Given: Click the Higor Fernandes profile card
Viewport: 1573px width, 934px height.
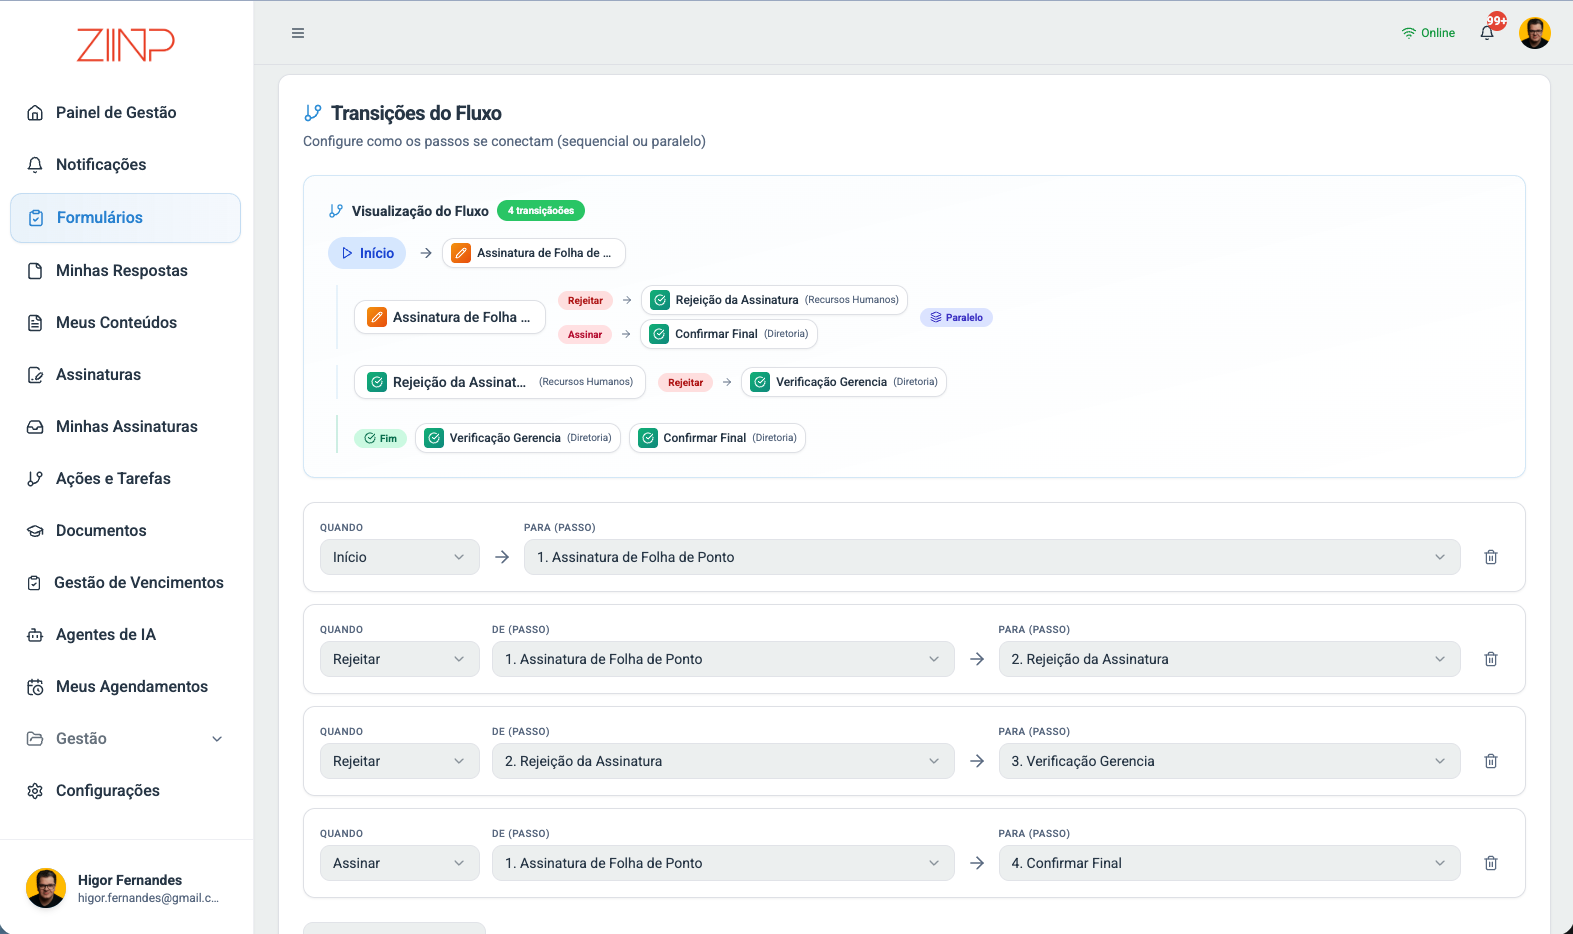Looking at the screenshot, I should (126, 888).
